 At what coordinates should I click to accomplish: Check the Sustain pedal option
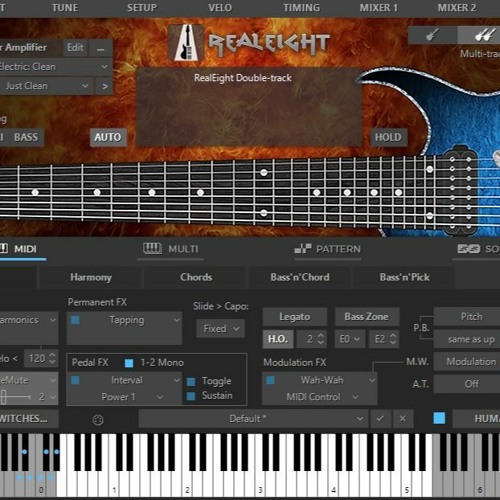191,396
